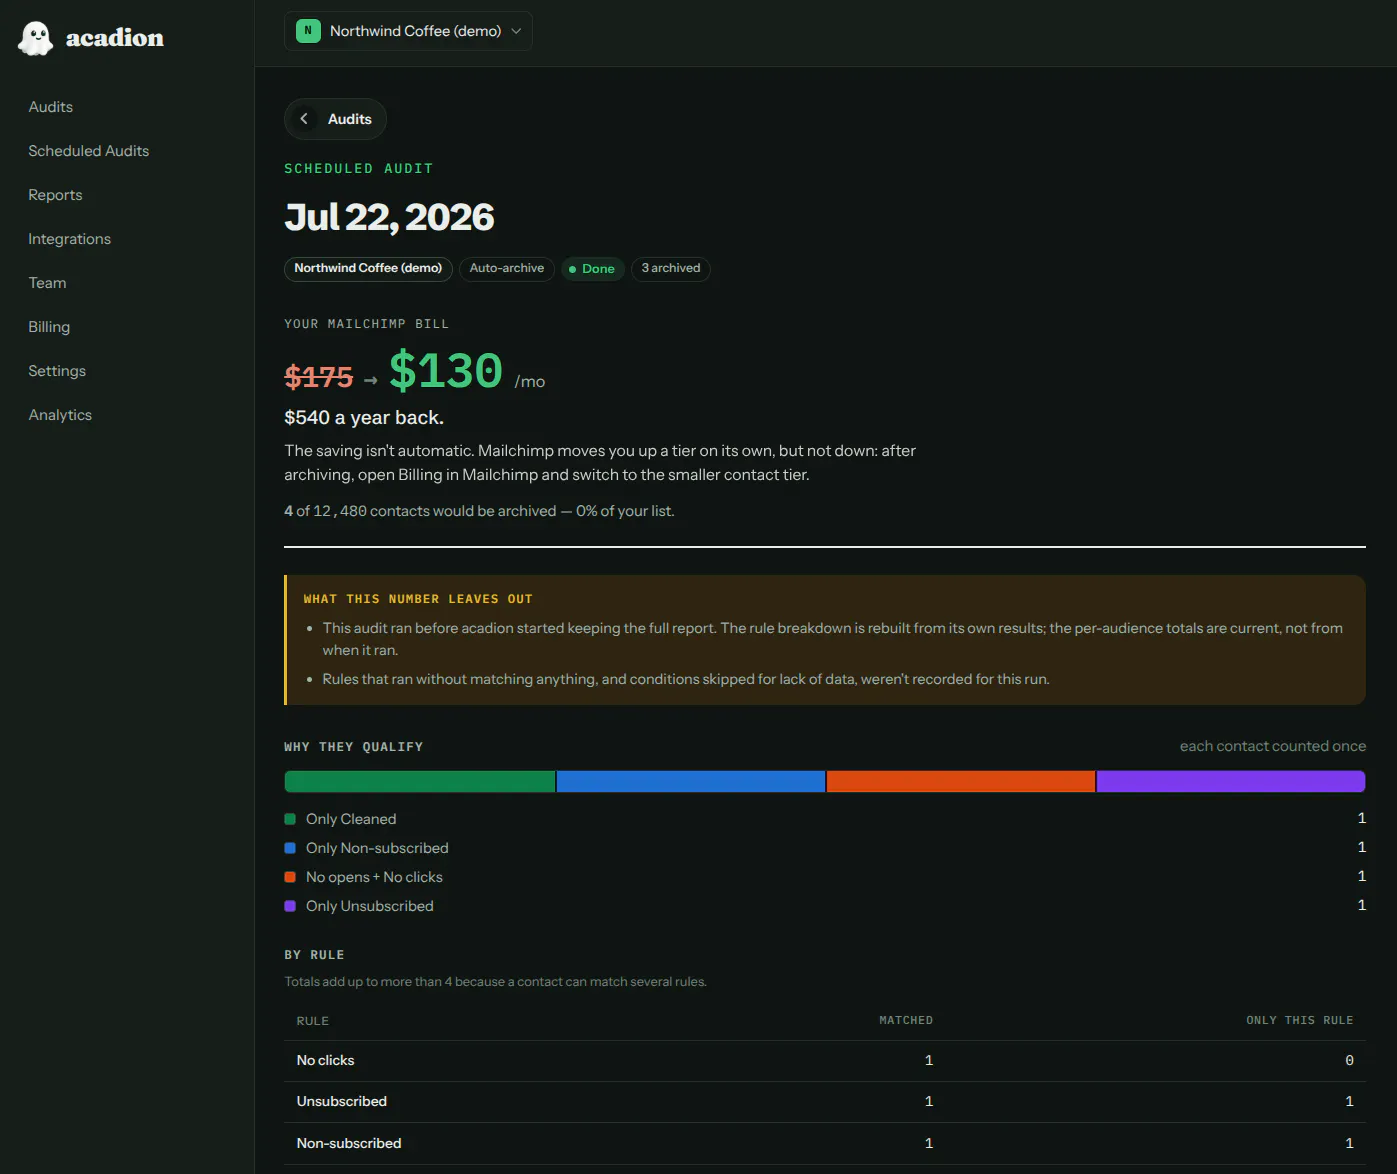Screen dimensions: 1397x1174
Task: Click the green N workspace avatar icon
Action: point(308,31)
